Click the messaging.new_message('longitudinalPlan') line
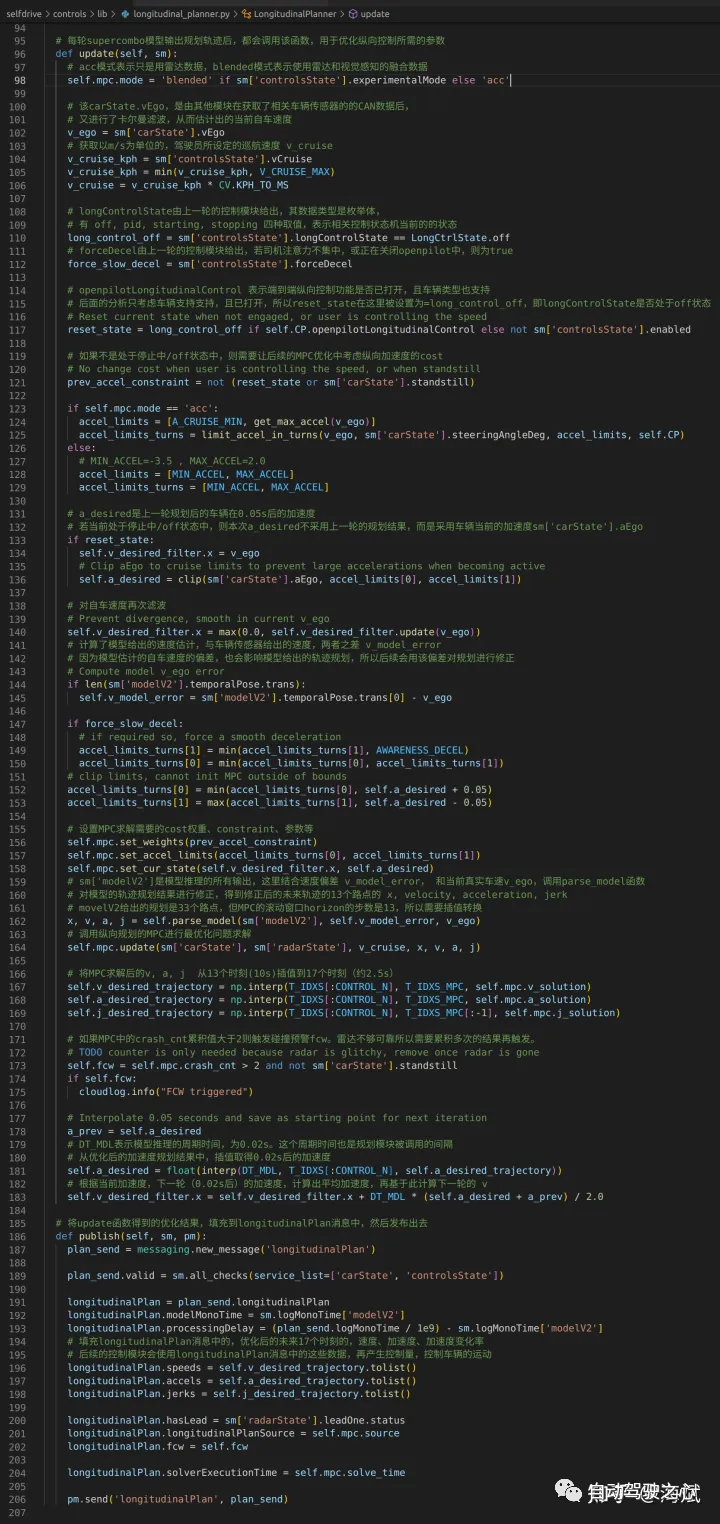The height and width of the screenshot is (1524, 720). click(221, 1249)
